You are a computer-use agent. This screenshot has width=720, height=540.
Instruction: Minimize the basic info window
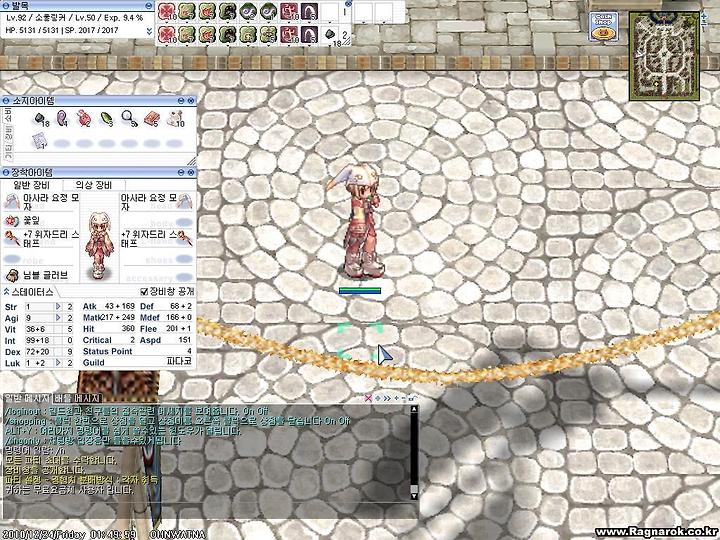coord(148,6)
